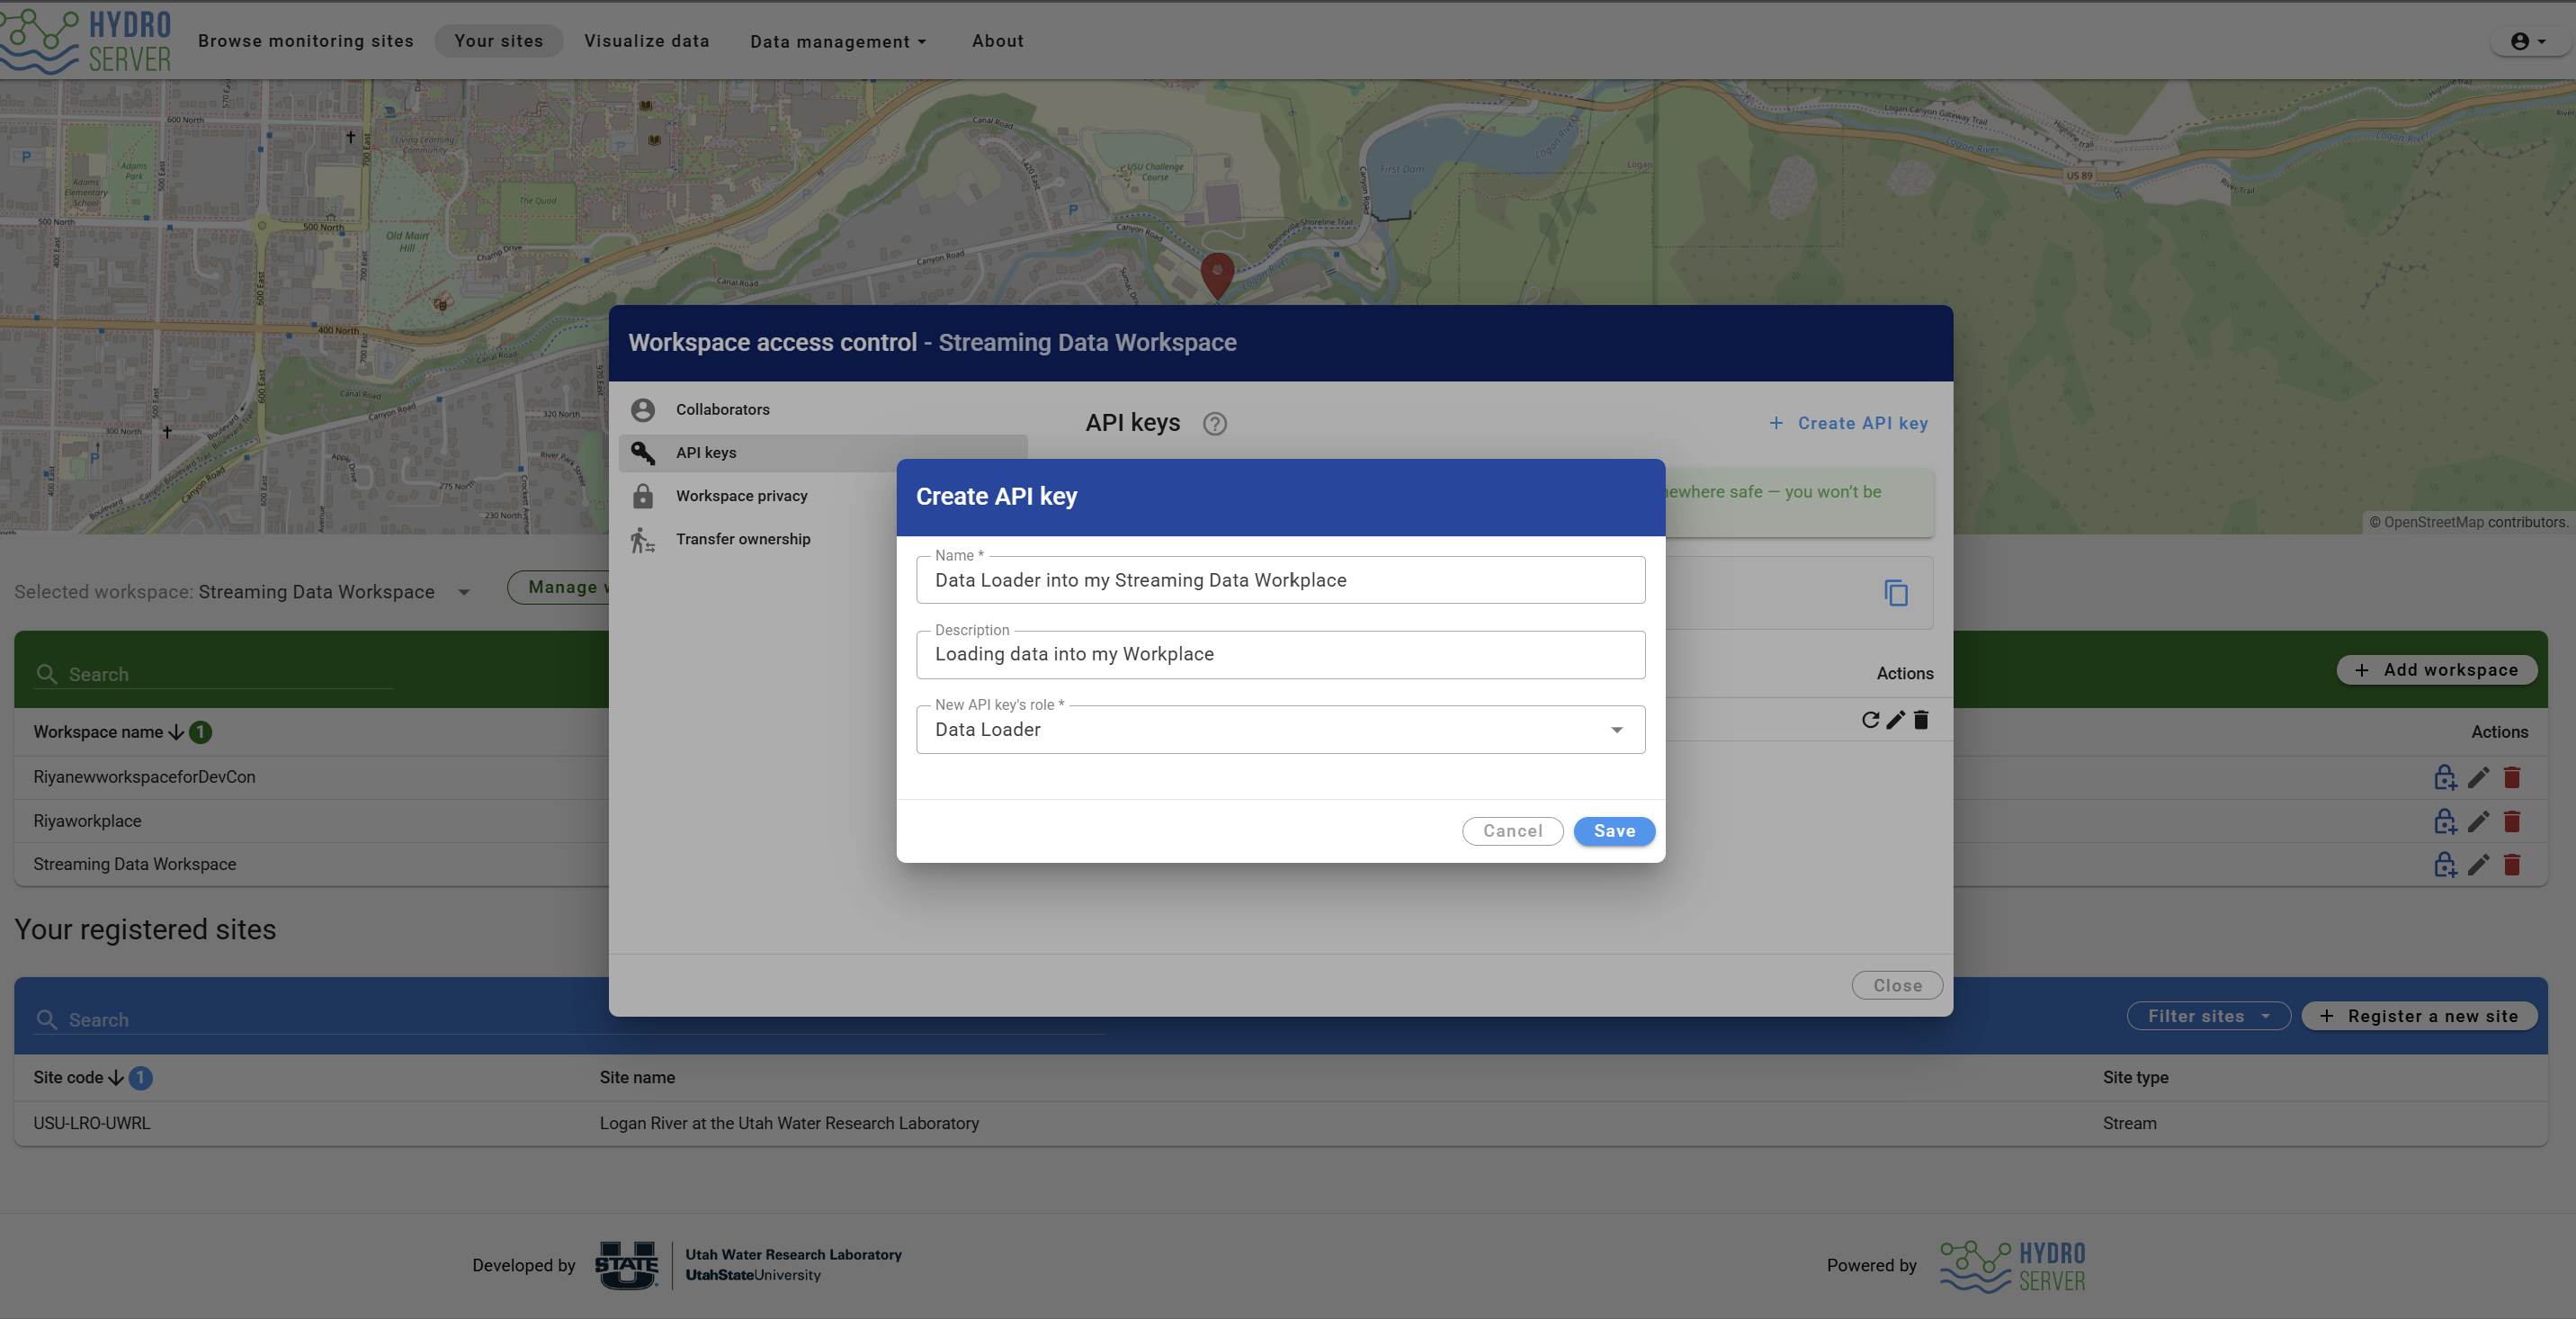Image resolution: width=2576 pixels, height=1319 pixels.
Task: Click the Site name column header
Action: pos(637,1077)
